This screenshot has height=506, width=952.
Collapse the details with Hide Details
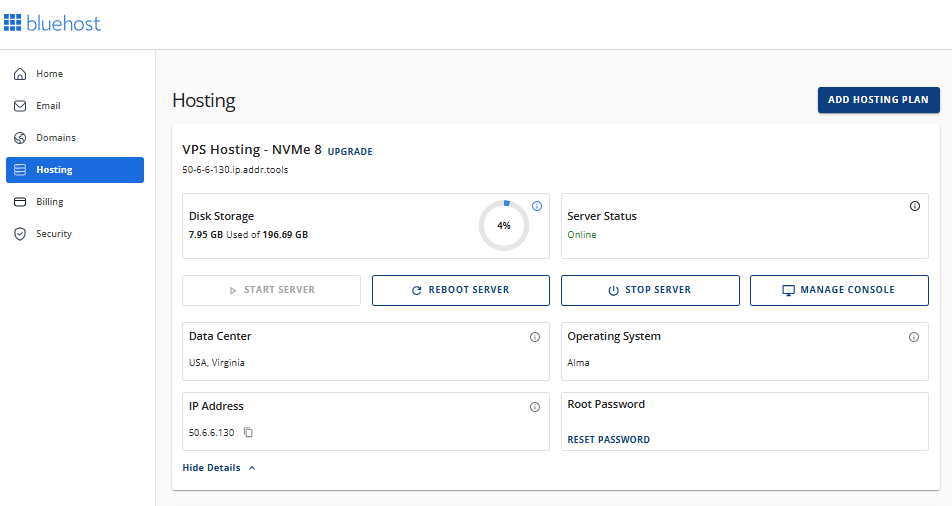coord(219,468)
